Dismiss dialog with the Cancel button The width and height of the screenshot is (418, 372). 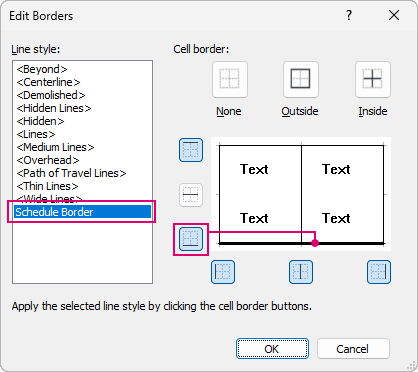tap(353, 349)
